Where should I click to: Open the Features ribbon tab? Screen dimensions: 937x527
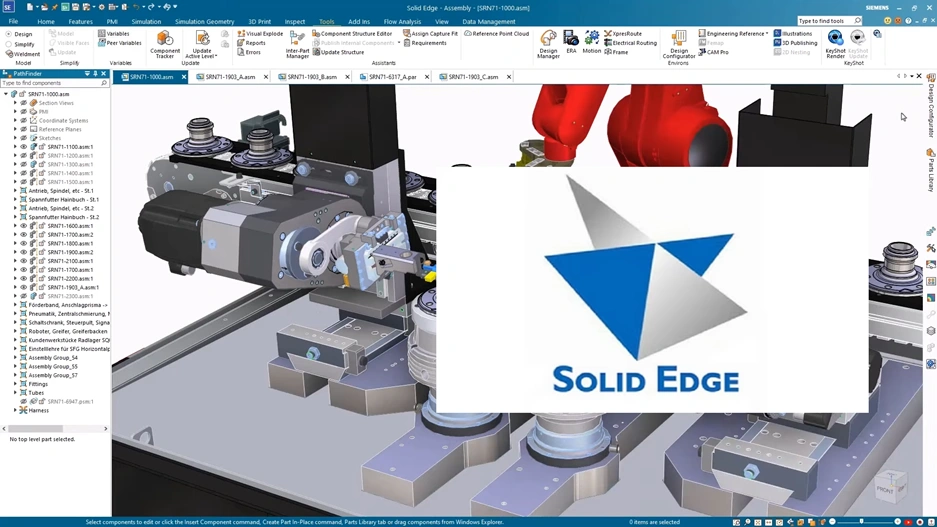(x=80, y=22)
